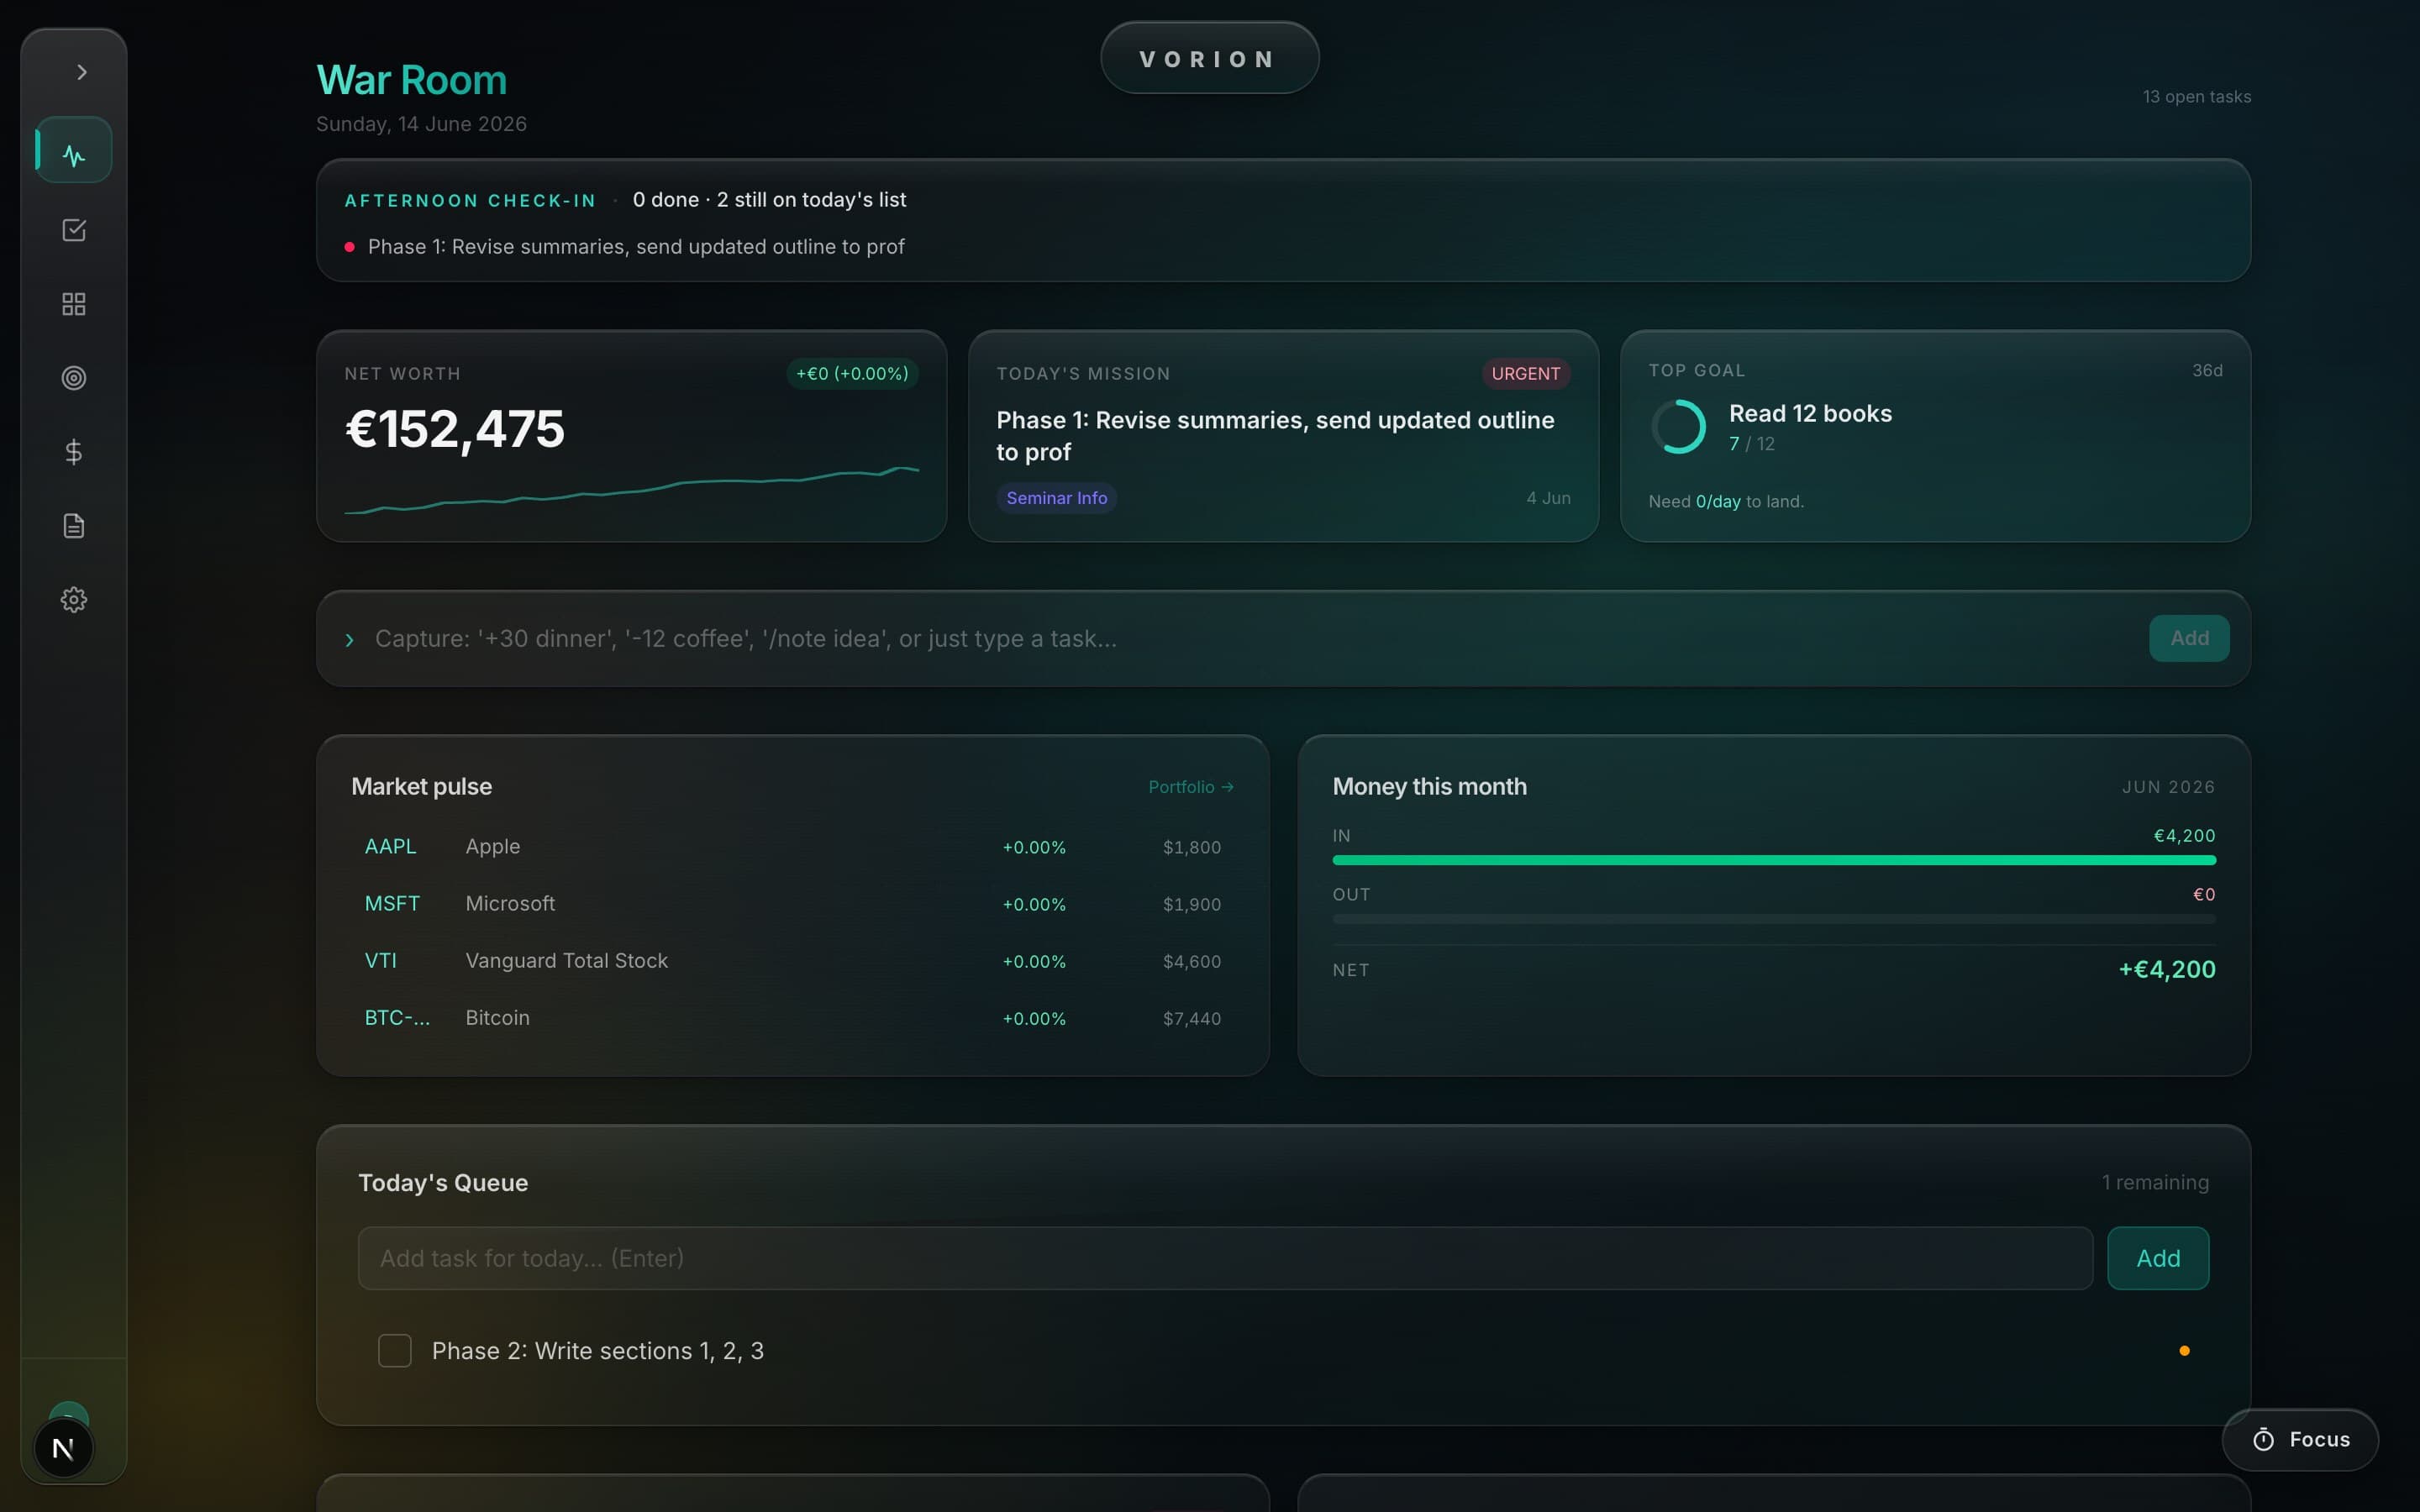Click the €152,475 net worth figure

point(455,429)
